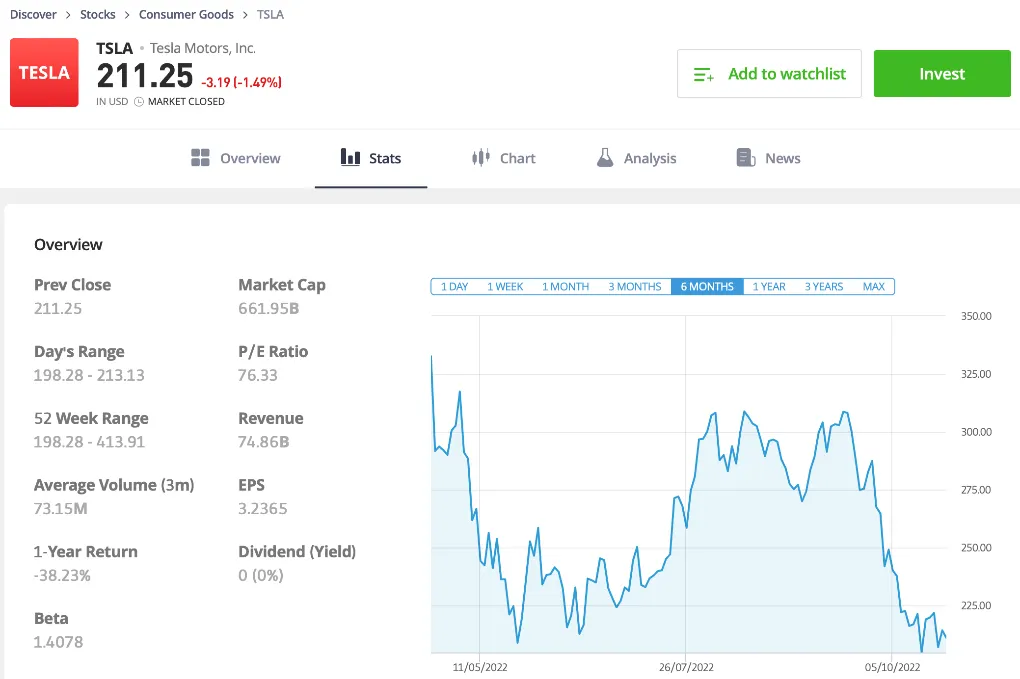
Task: Click the Dividend (Yield) value 0 (0%)
Action: [261, 576]
